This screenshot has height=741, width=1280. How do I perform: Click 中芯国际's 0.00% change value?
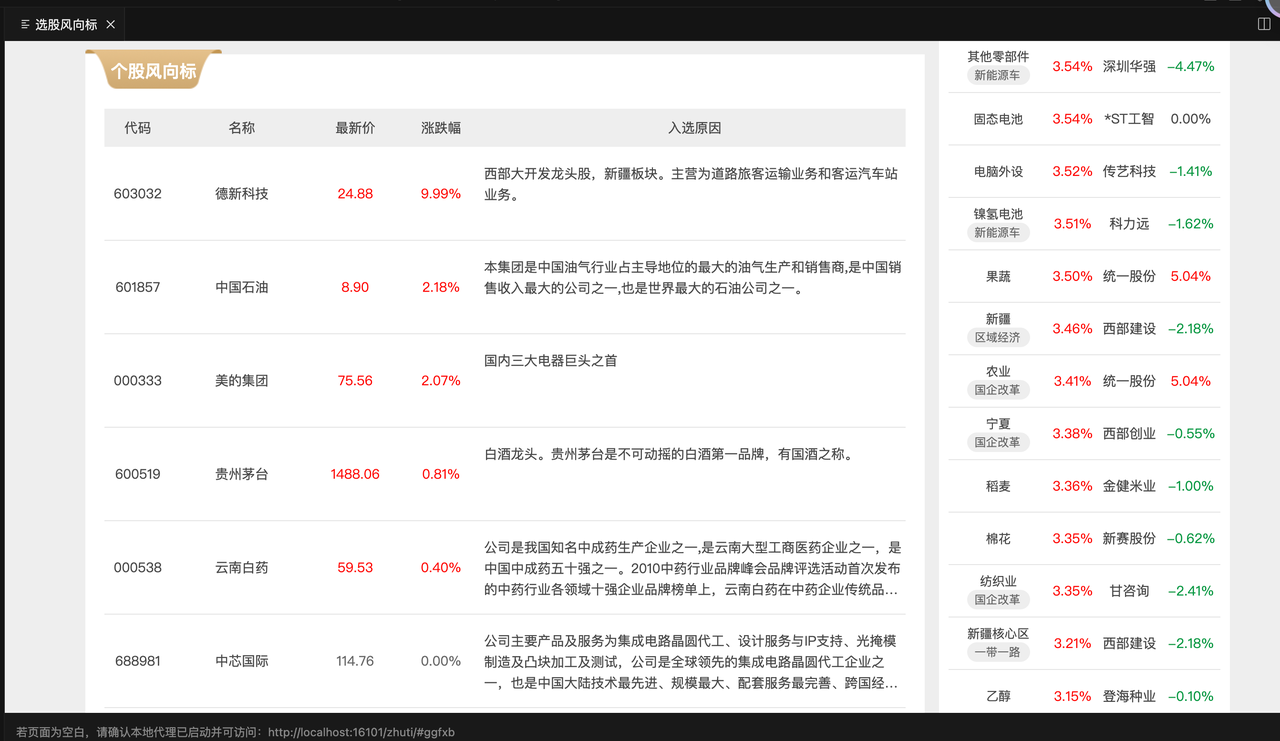(441, 661)
